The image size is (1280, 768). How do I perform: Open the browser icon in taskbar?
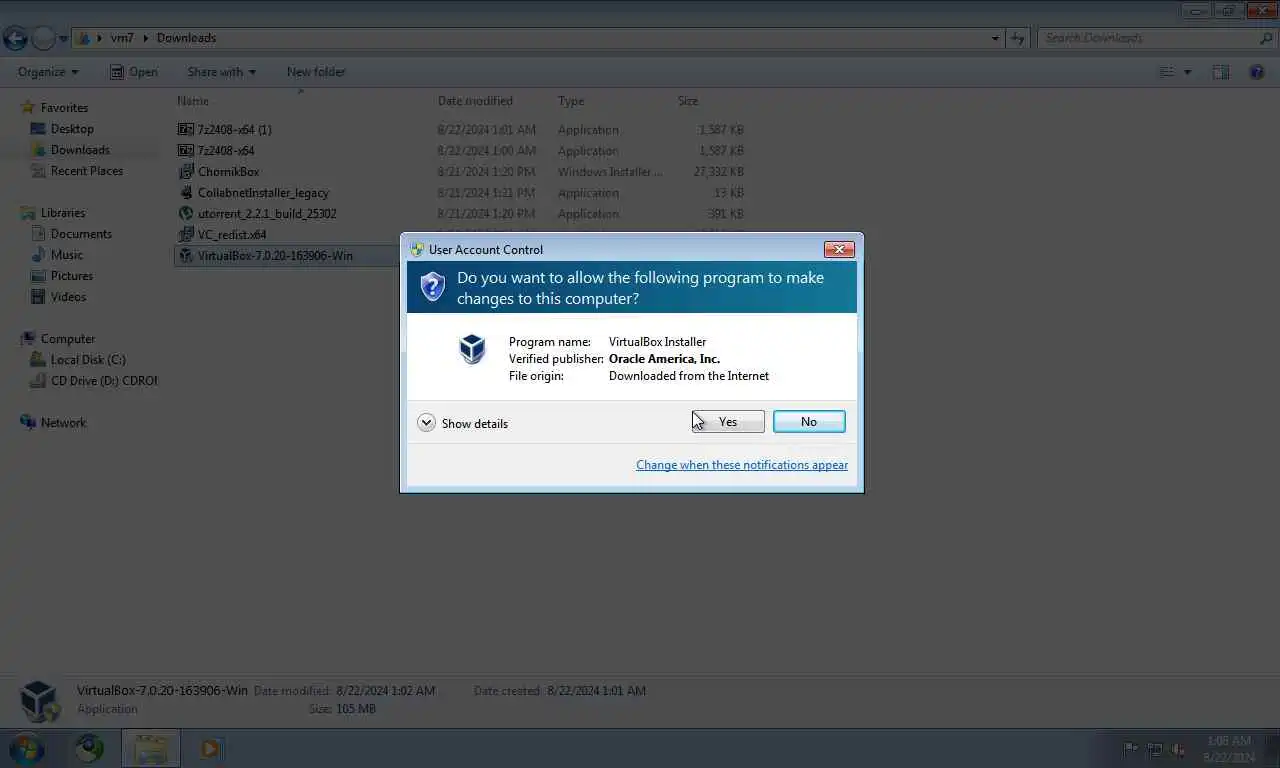click(90, 748)
